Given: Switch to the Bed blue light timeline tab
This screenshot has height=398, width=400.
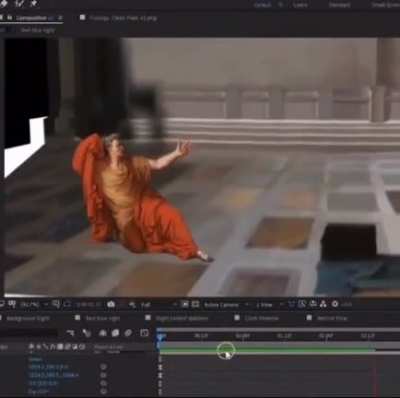Looking at the screenshot, I should tap(103, 318).
